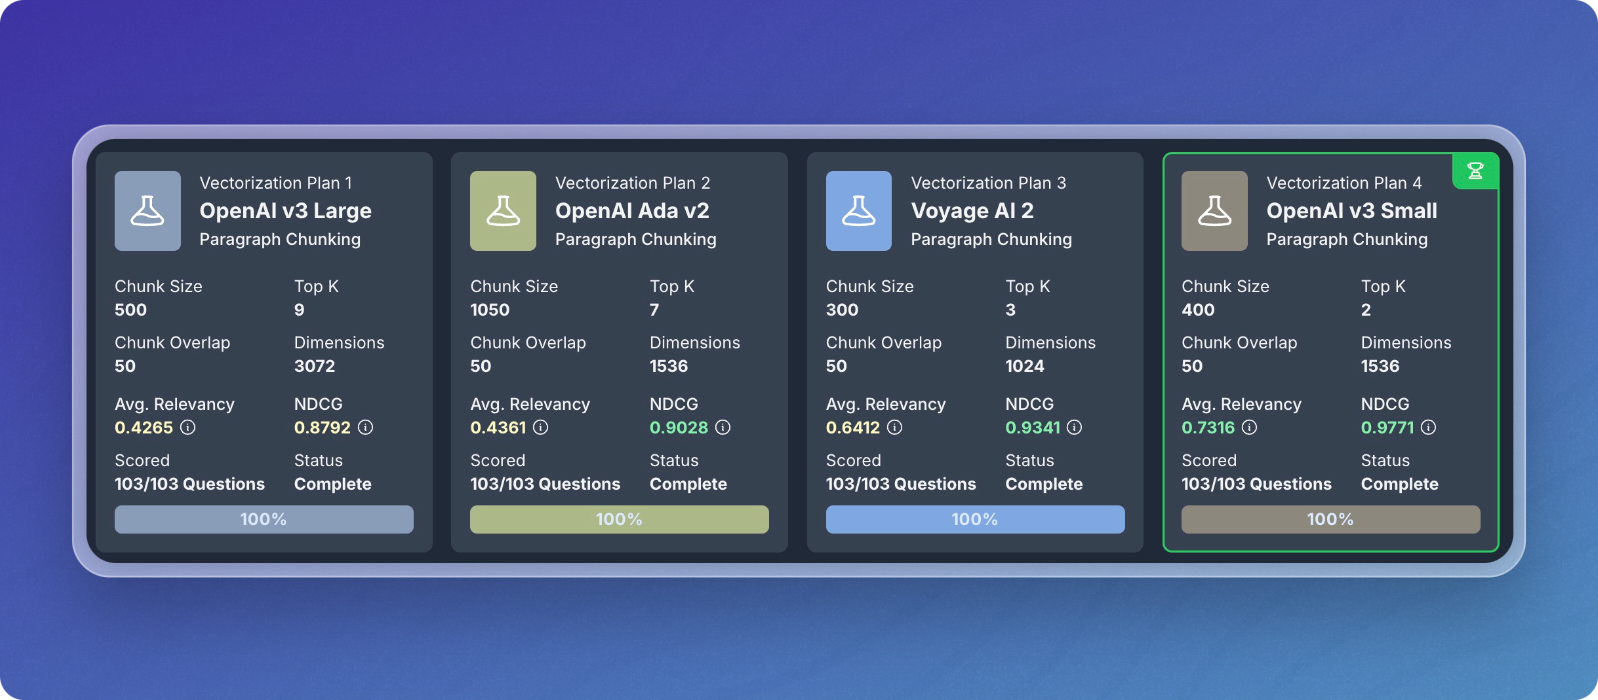Click the NDCG score 0.8792
Viewport: 1598px width, 700px height.
coord(322,427)
